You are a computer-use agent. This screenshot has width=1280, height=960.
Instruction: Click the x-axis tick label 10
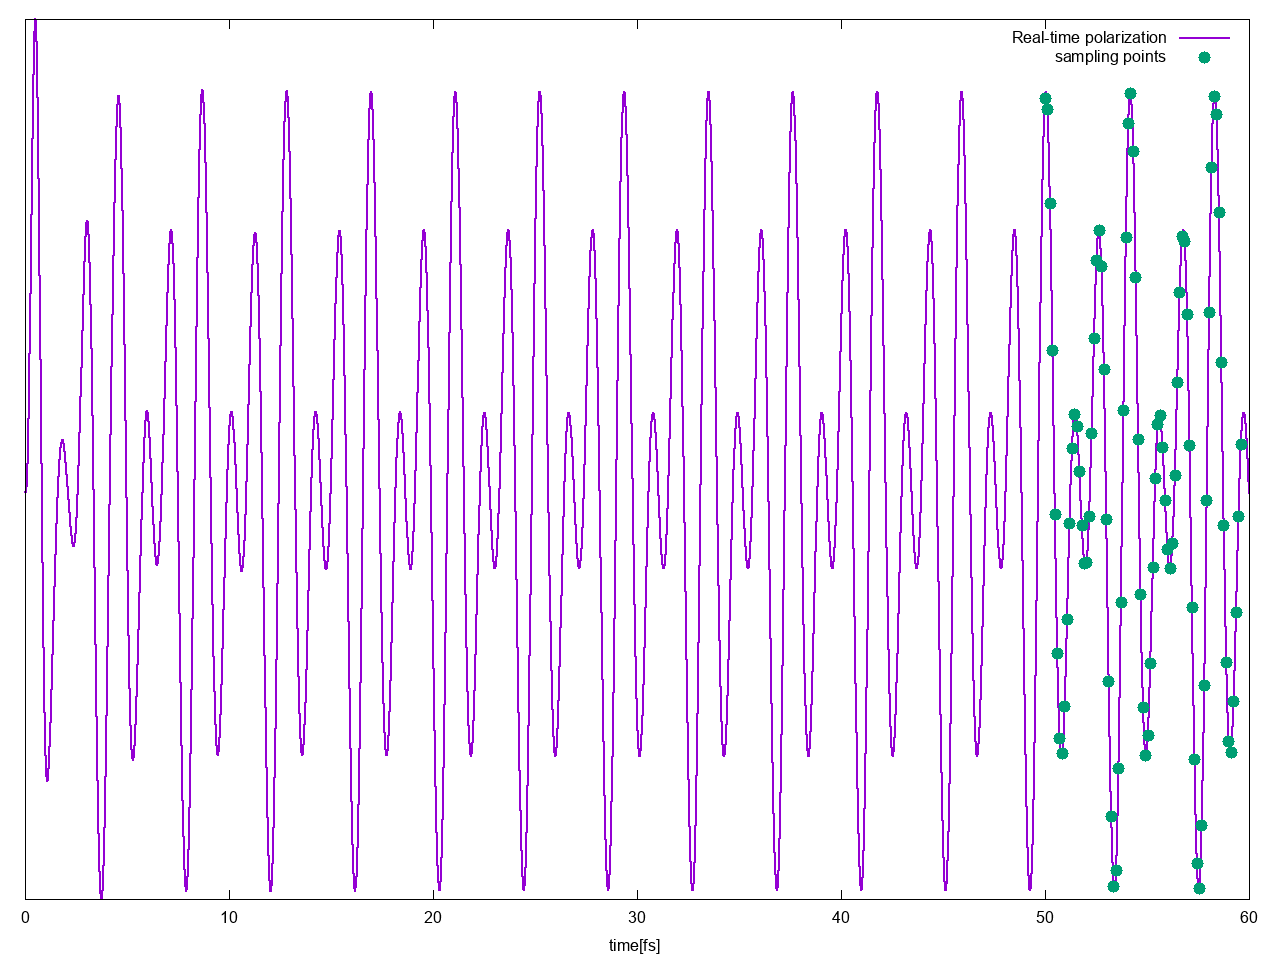click(229, 917)
